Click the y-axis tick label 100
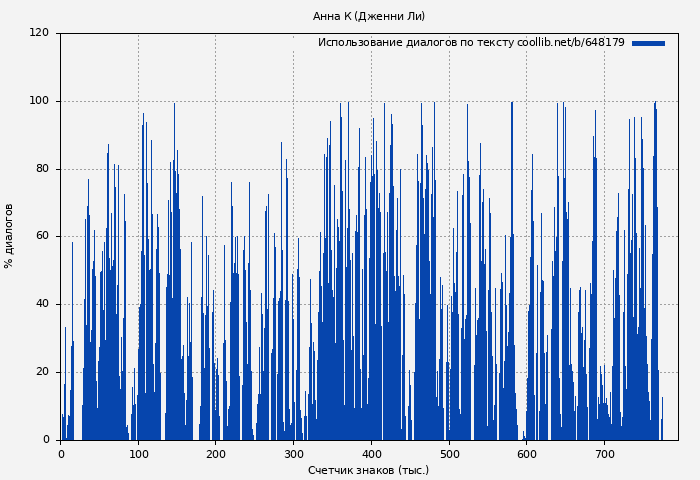 click(39, 101)
